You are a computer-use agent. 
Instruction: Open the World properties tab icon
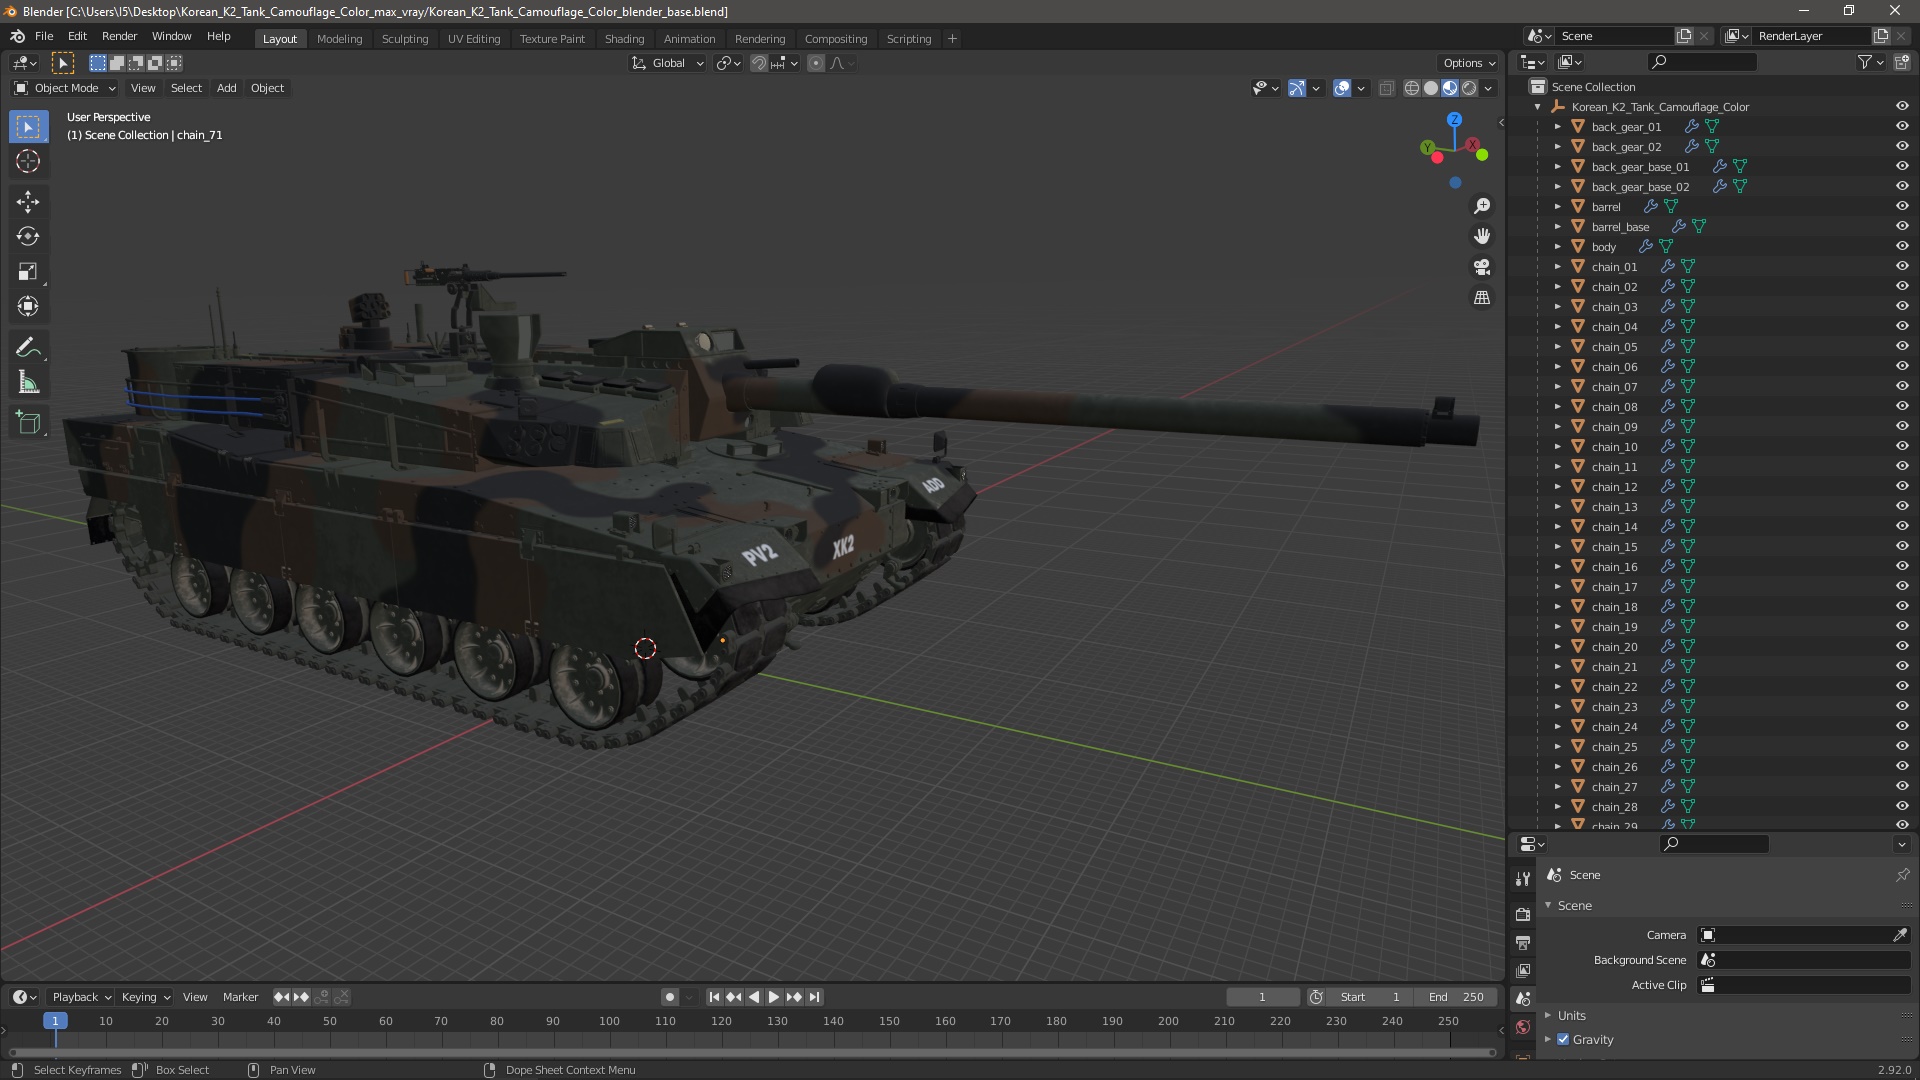(1523, 1027)
